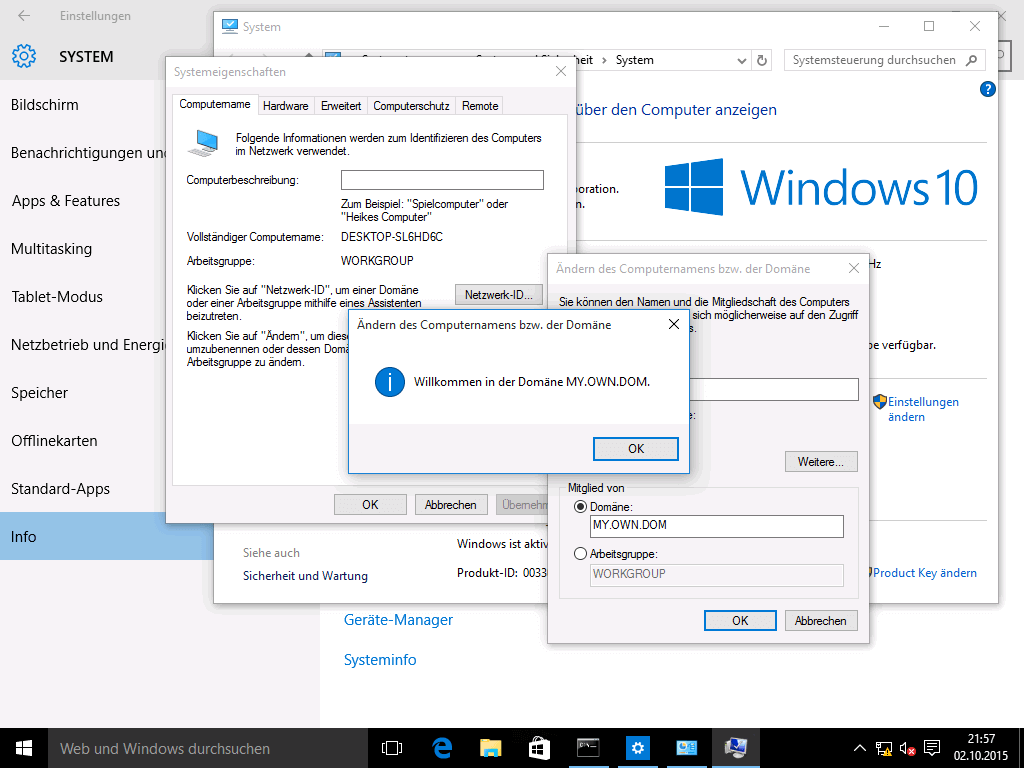
Task: Click the muted volume icon in the tray
Action: point(907,748)
